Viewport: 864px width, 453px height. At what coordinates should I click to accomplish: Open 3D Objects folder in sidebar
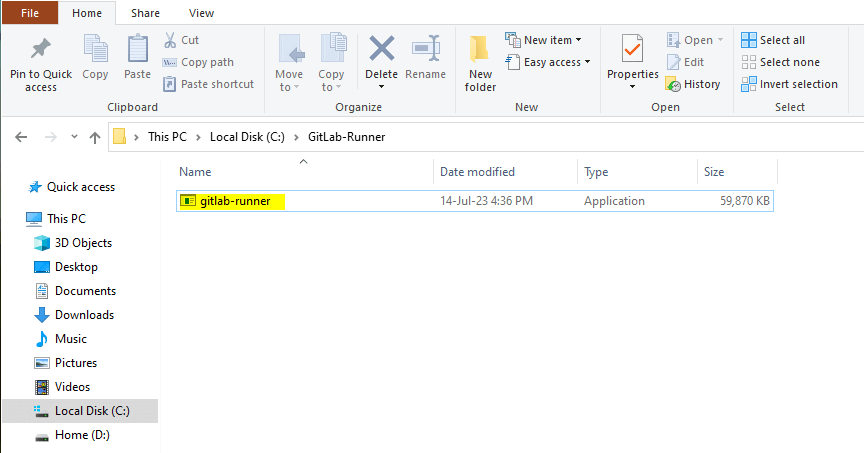(x=73, y=243)
